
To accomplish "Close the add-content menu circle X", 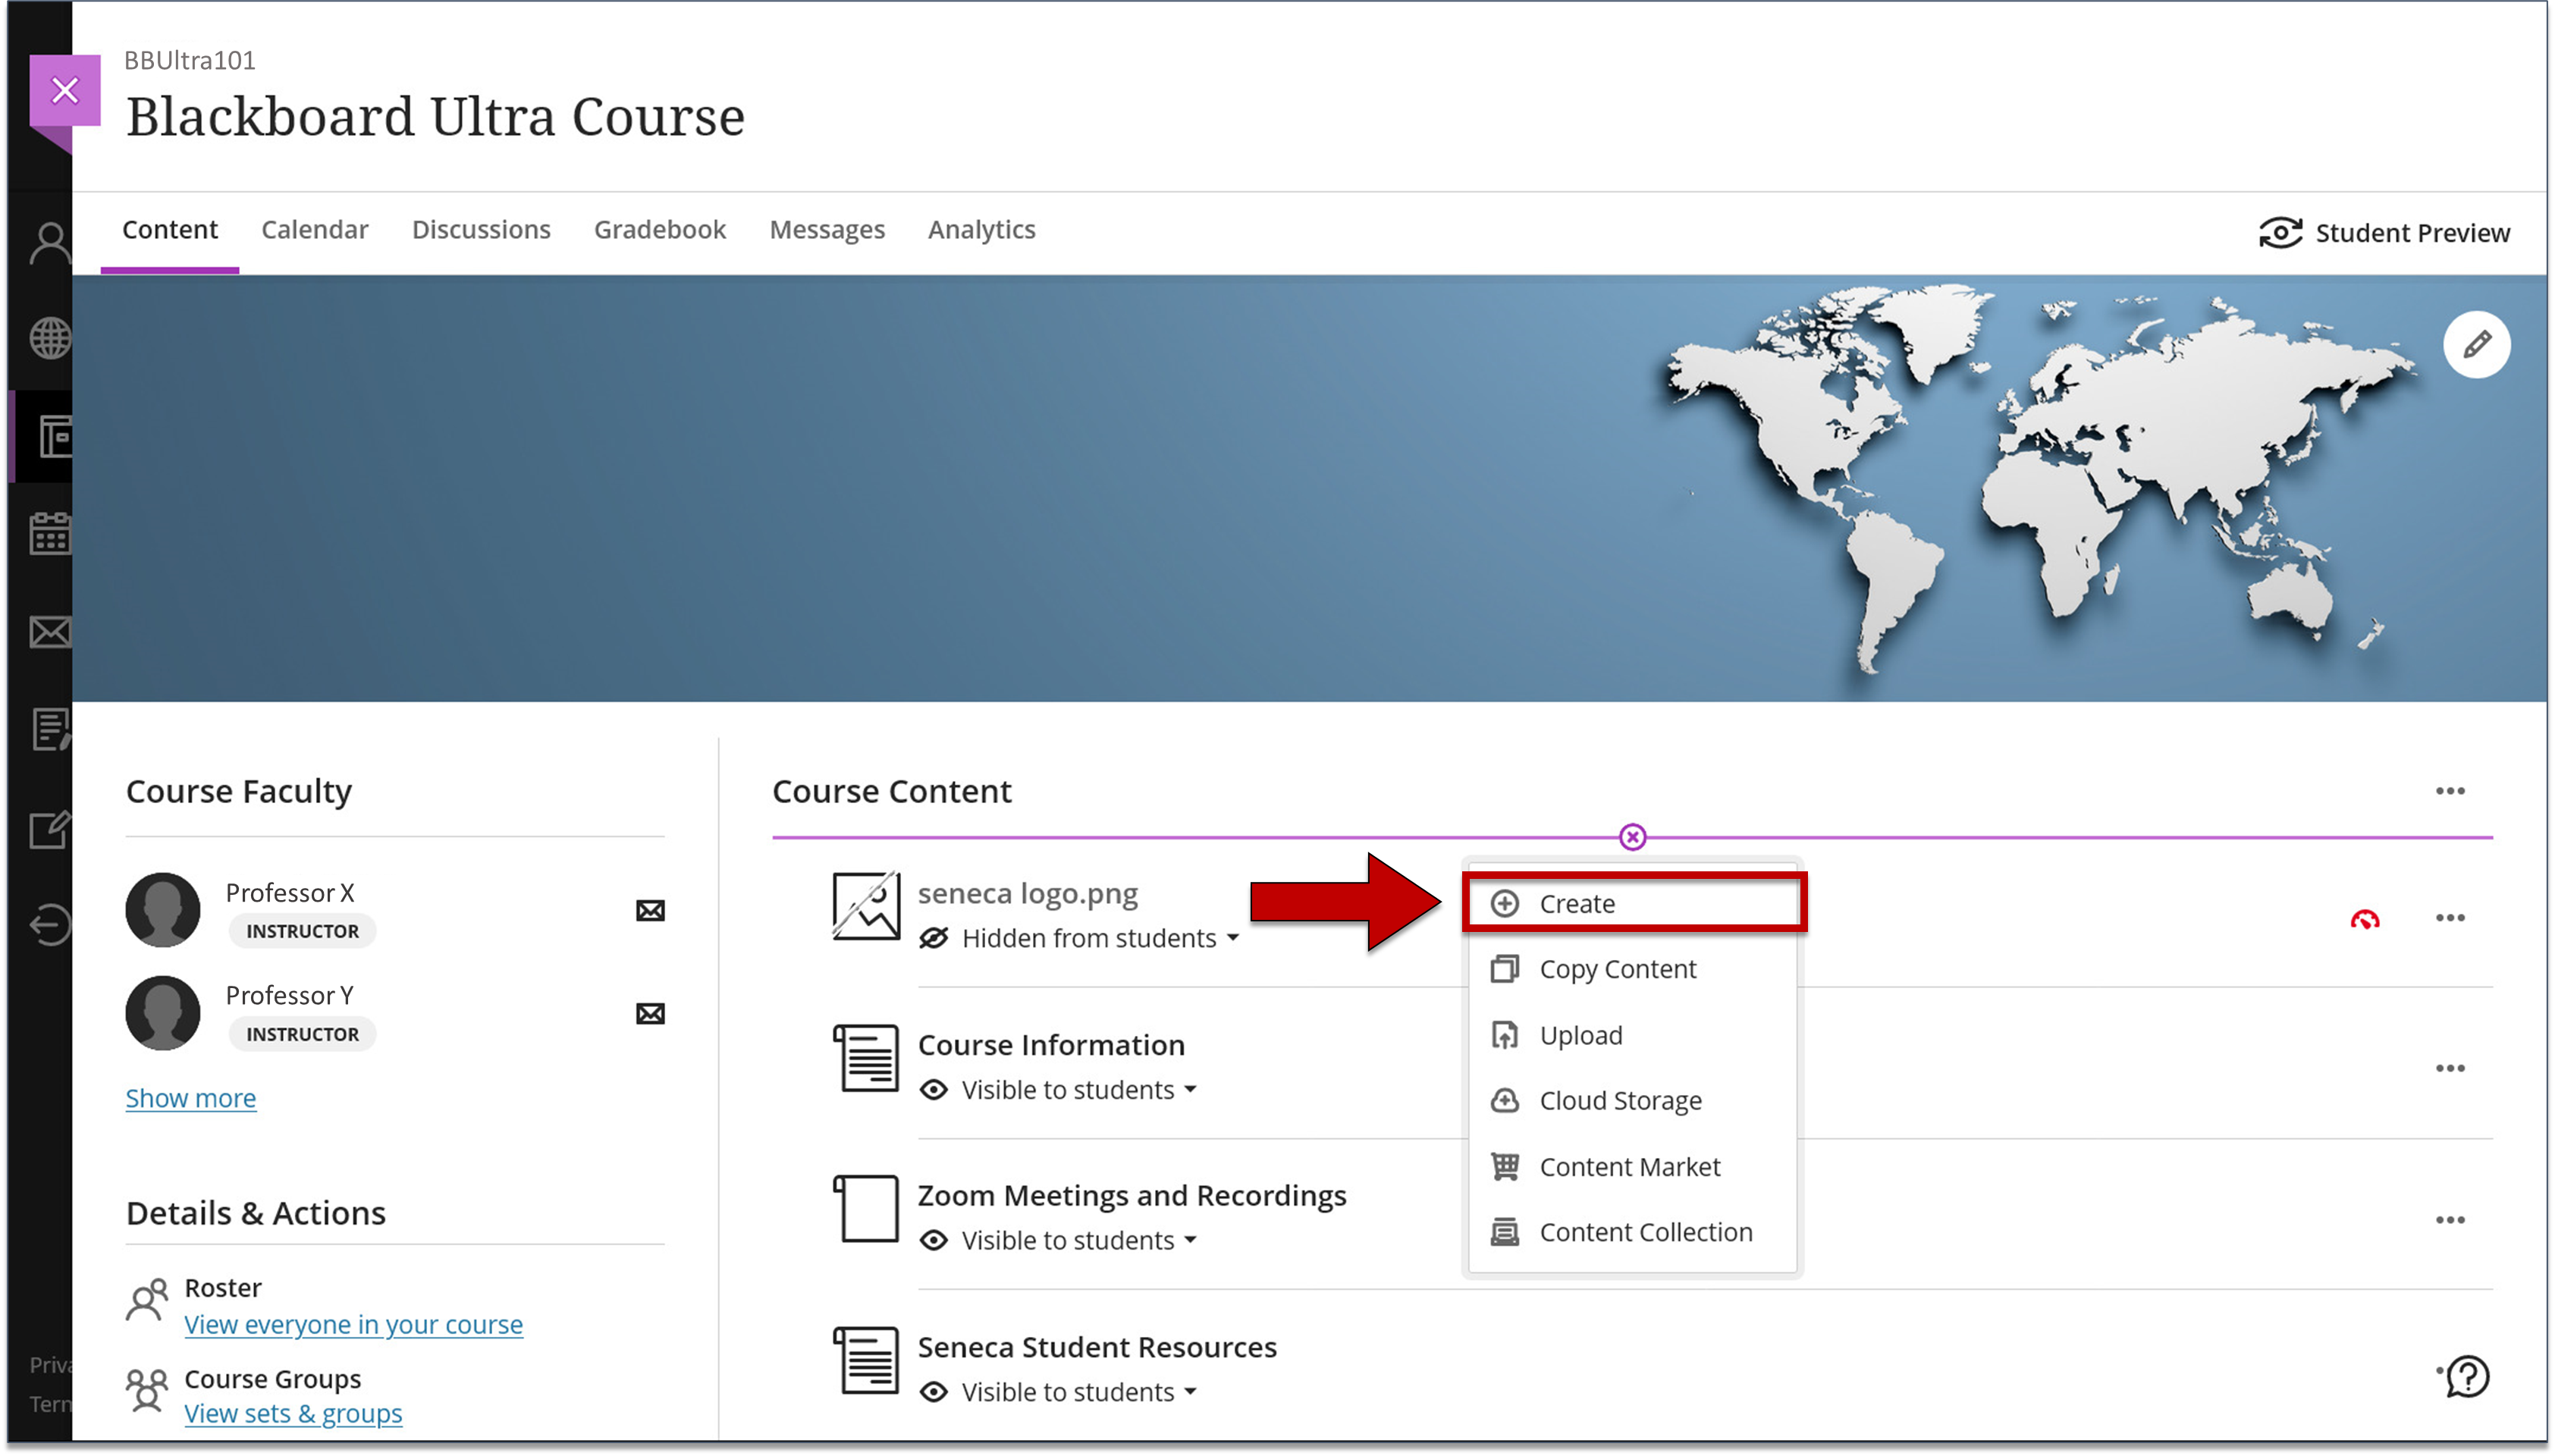I will 1632,837.
